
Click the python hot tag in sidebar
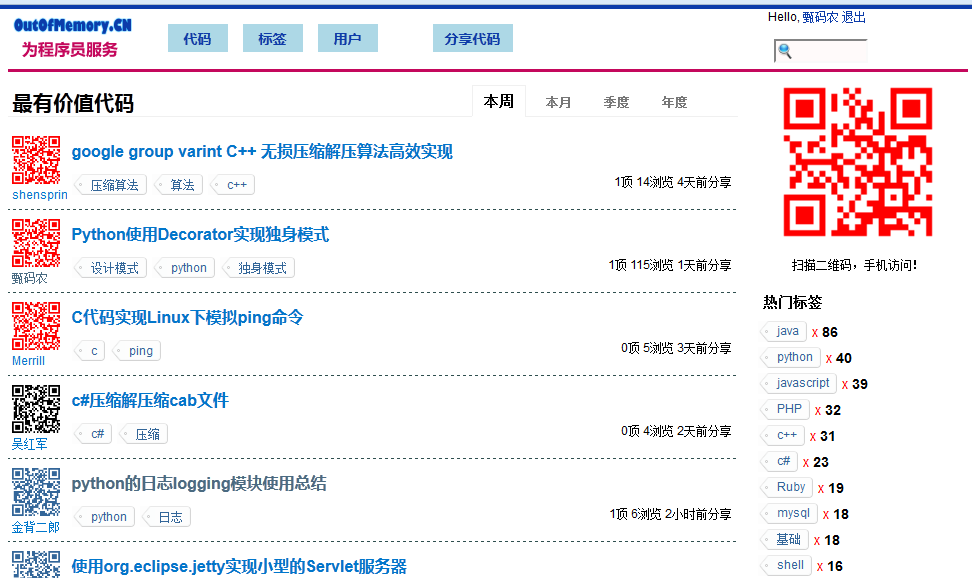coord(791,357)
